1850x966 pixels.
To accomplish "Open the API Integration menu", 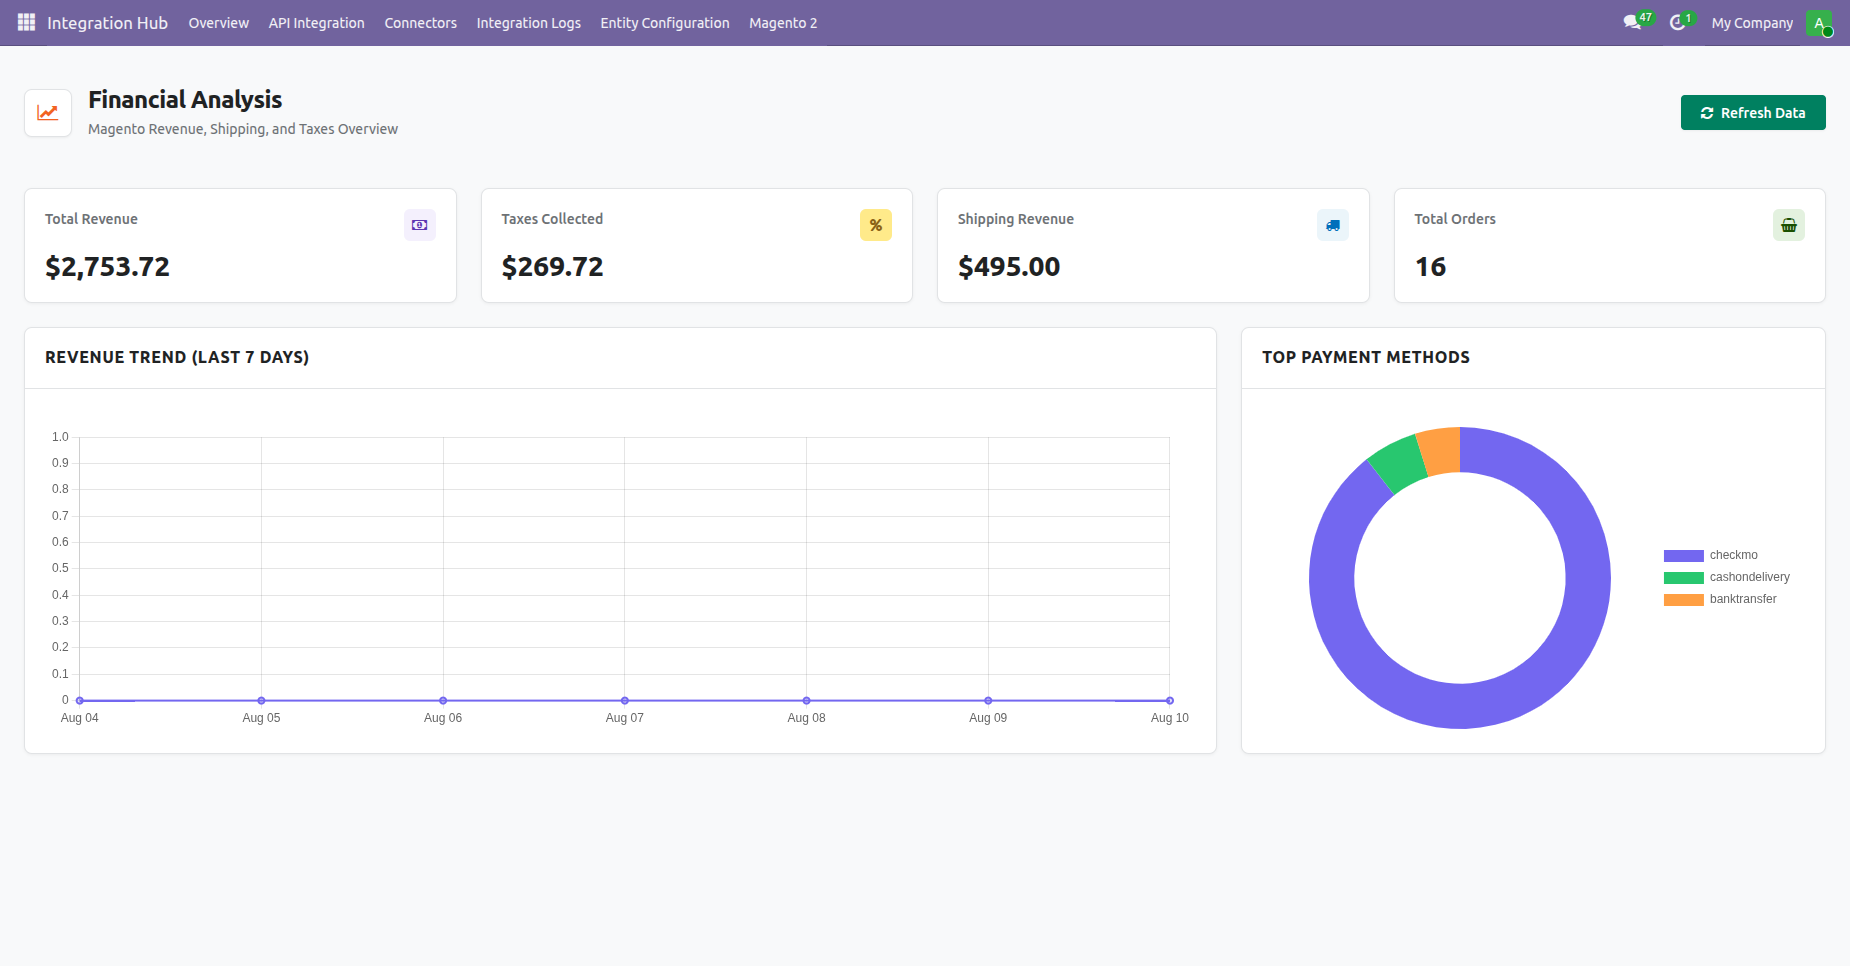I will [316, 23].
